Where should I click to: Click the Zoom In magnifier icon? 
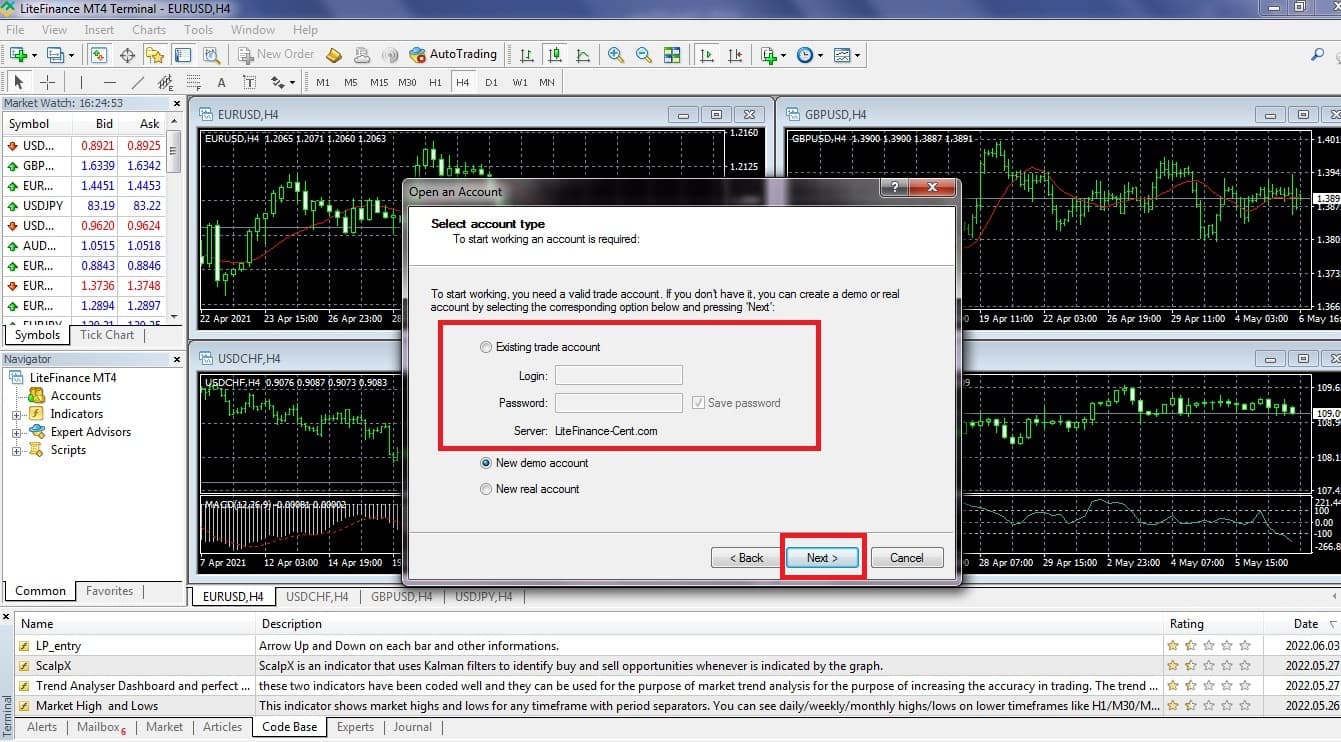[x=616, y=55]
